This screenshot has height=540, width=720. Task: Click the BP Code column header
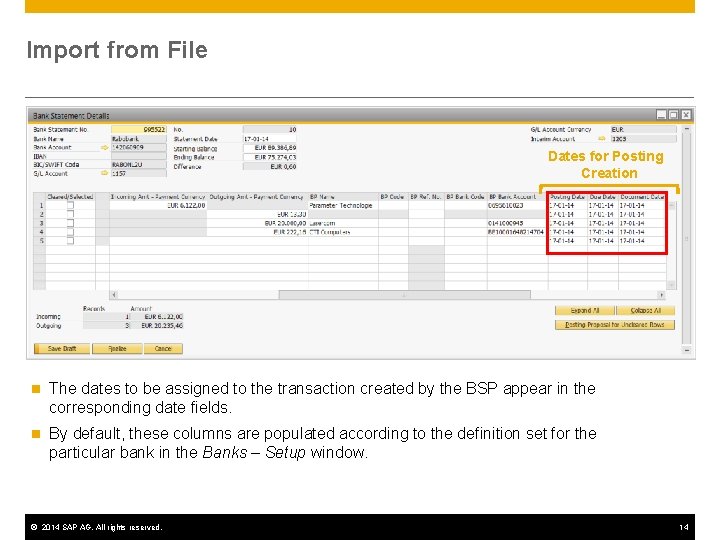393,197
